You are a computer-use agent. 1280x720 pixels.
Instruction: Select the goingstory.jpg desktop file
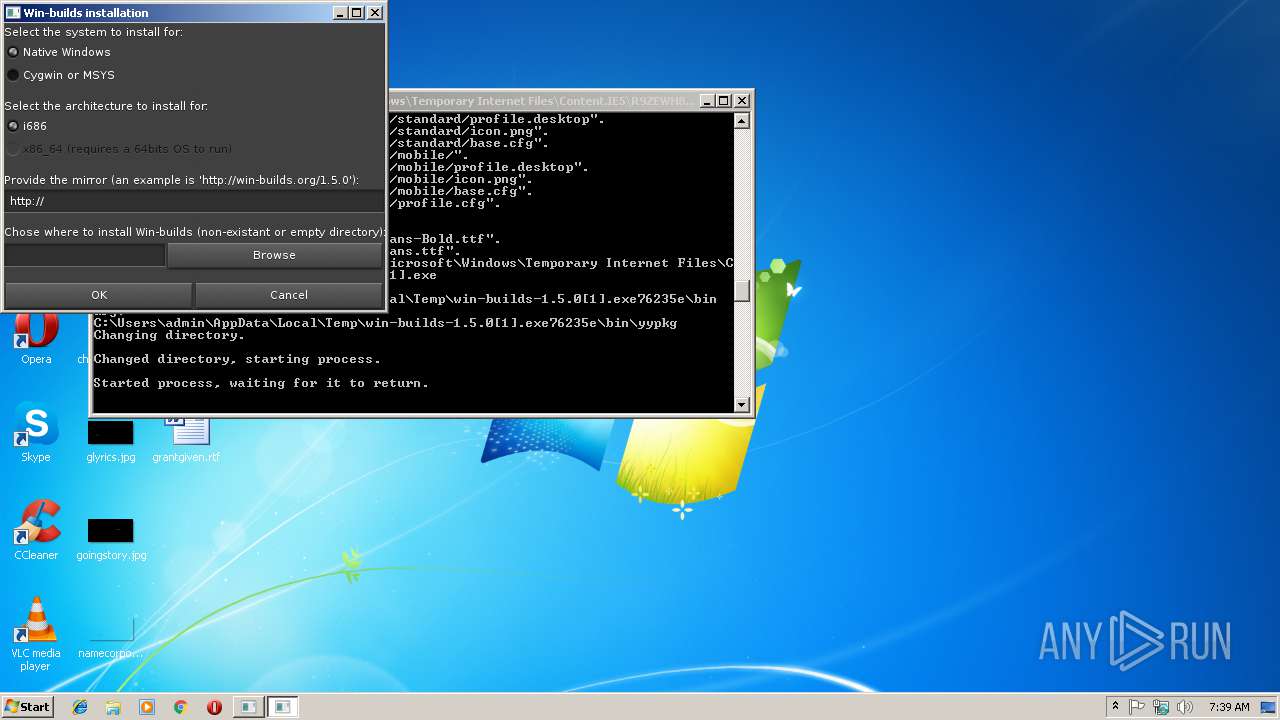(110, 538)
